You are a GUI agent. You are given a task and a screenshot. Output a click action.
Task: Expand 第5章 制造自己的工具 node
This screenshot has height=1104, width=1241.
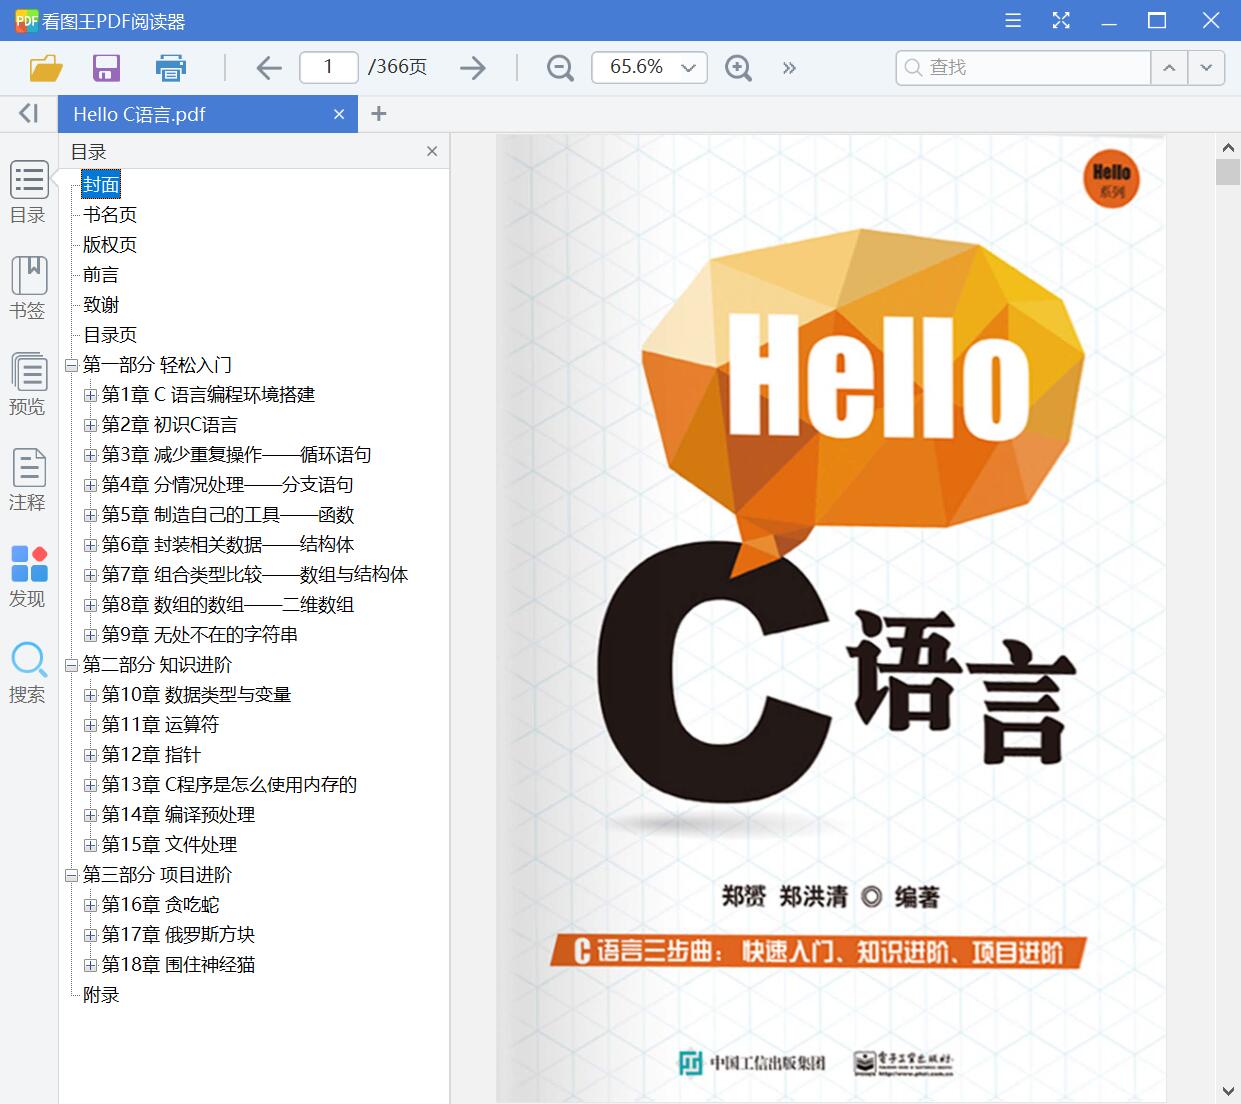tap(90, 515)
